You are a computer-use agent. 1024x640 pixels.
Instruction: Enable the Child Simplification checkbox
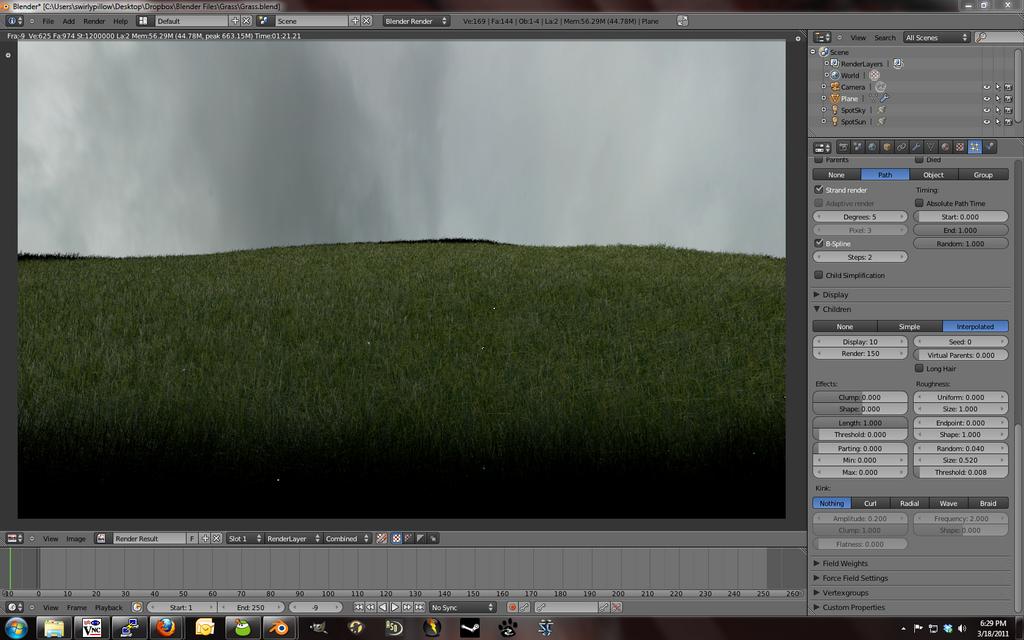pyautogui.click(x=818, y=275)
